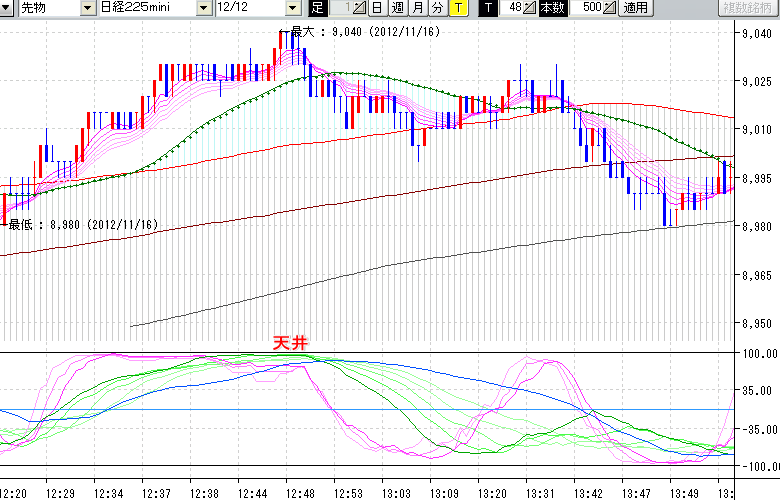The image size is (780, 500).
Task: Toggle the yellow T tick chart button
Action: click(x=457, y=8)
